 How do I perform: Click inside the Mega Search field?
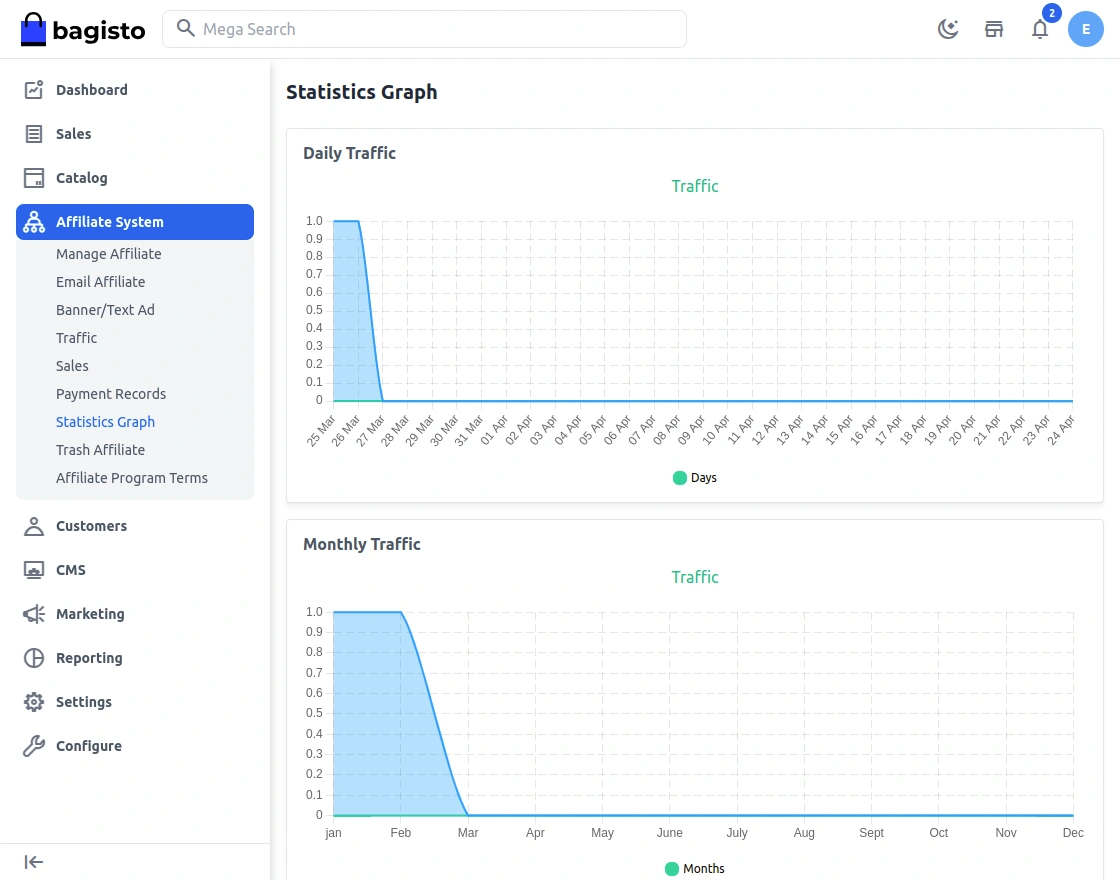(x=424, y=29)
